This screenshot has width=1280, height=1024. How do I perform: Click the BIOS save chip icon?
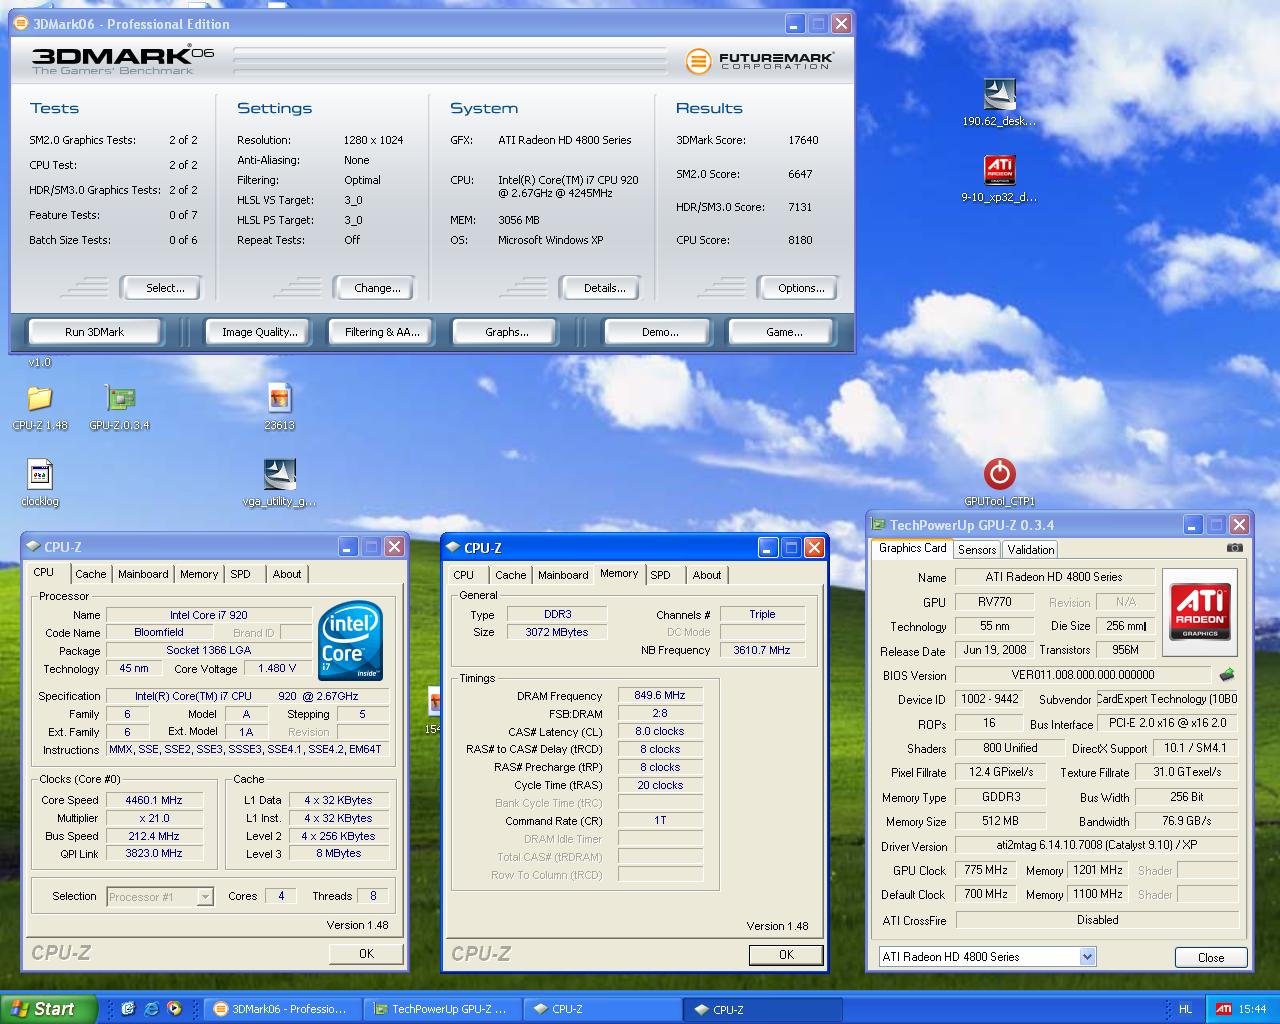1227,675
